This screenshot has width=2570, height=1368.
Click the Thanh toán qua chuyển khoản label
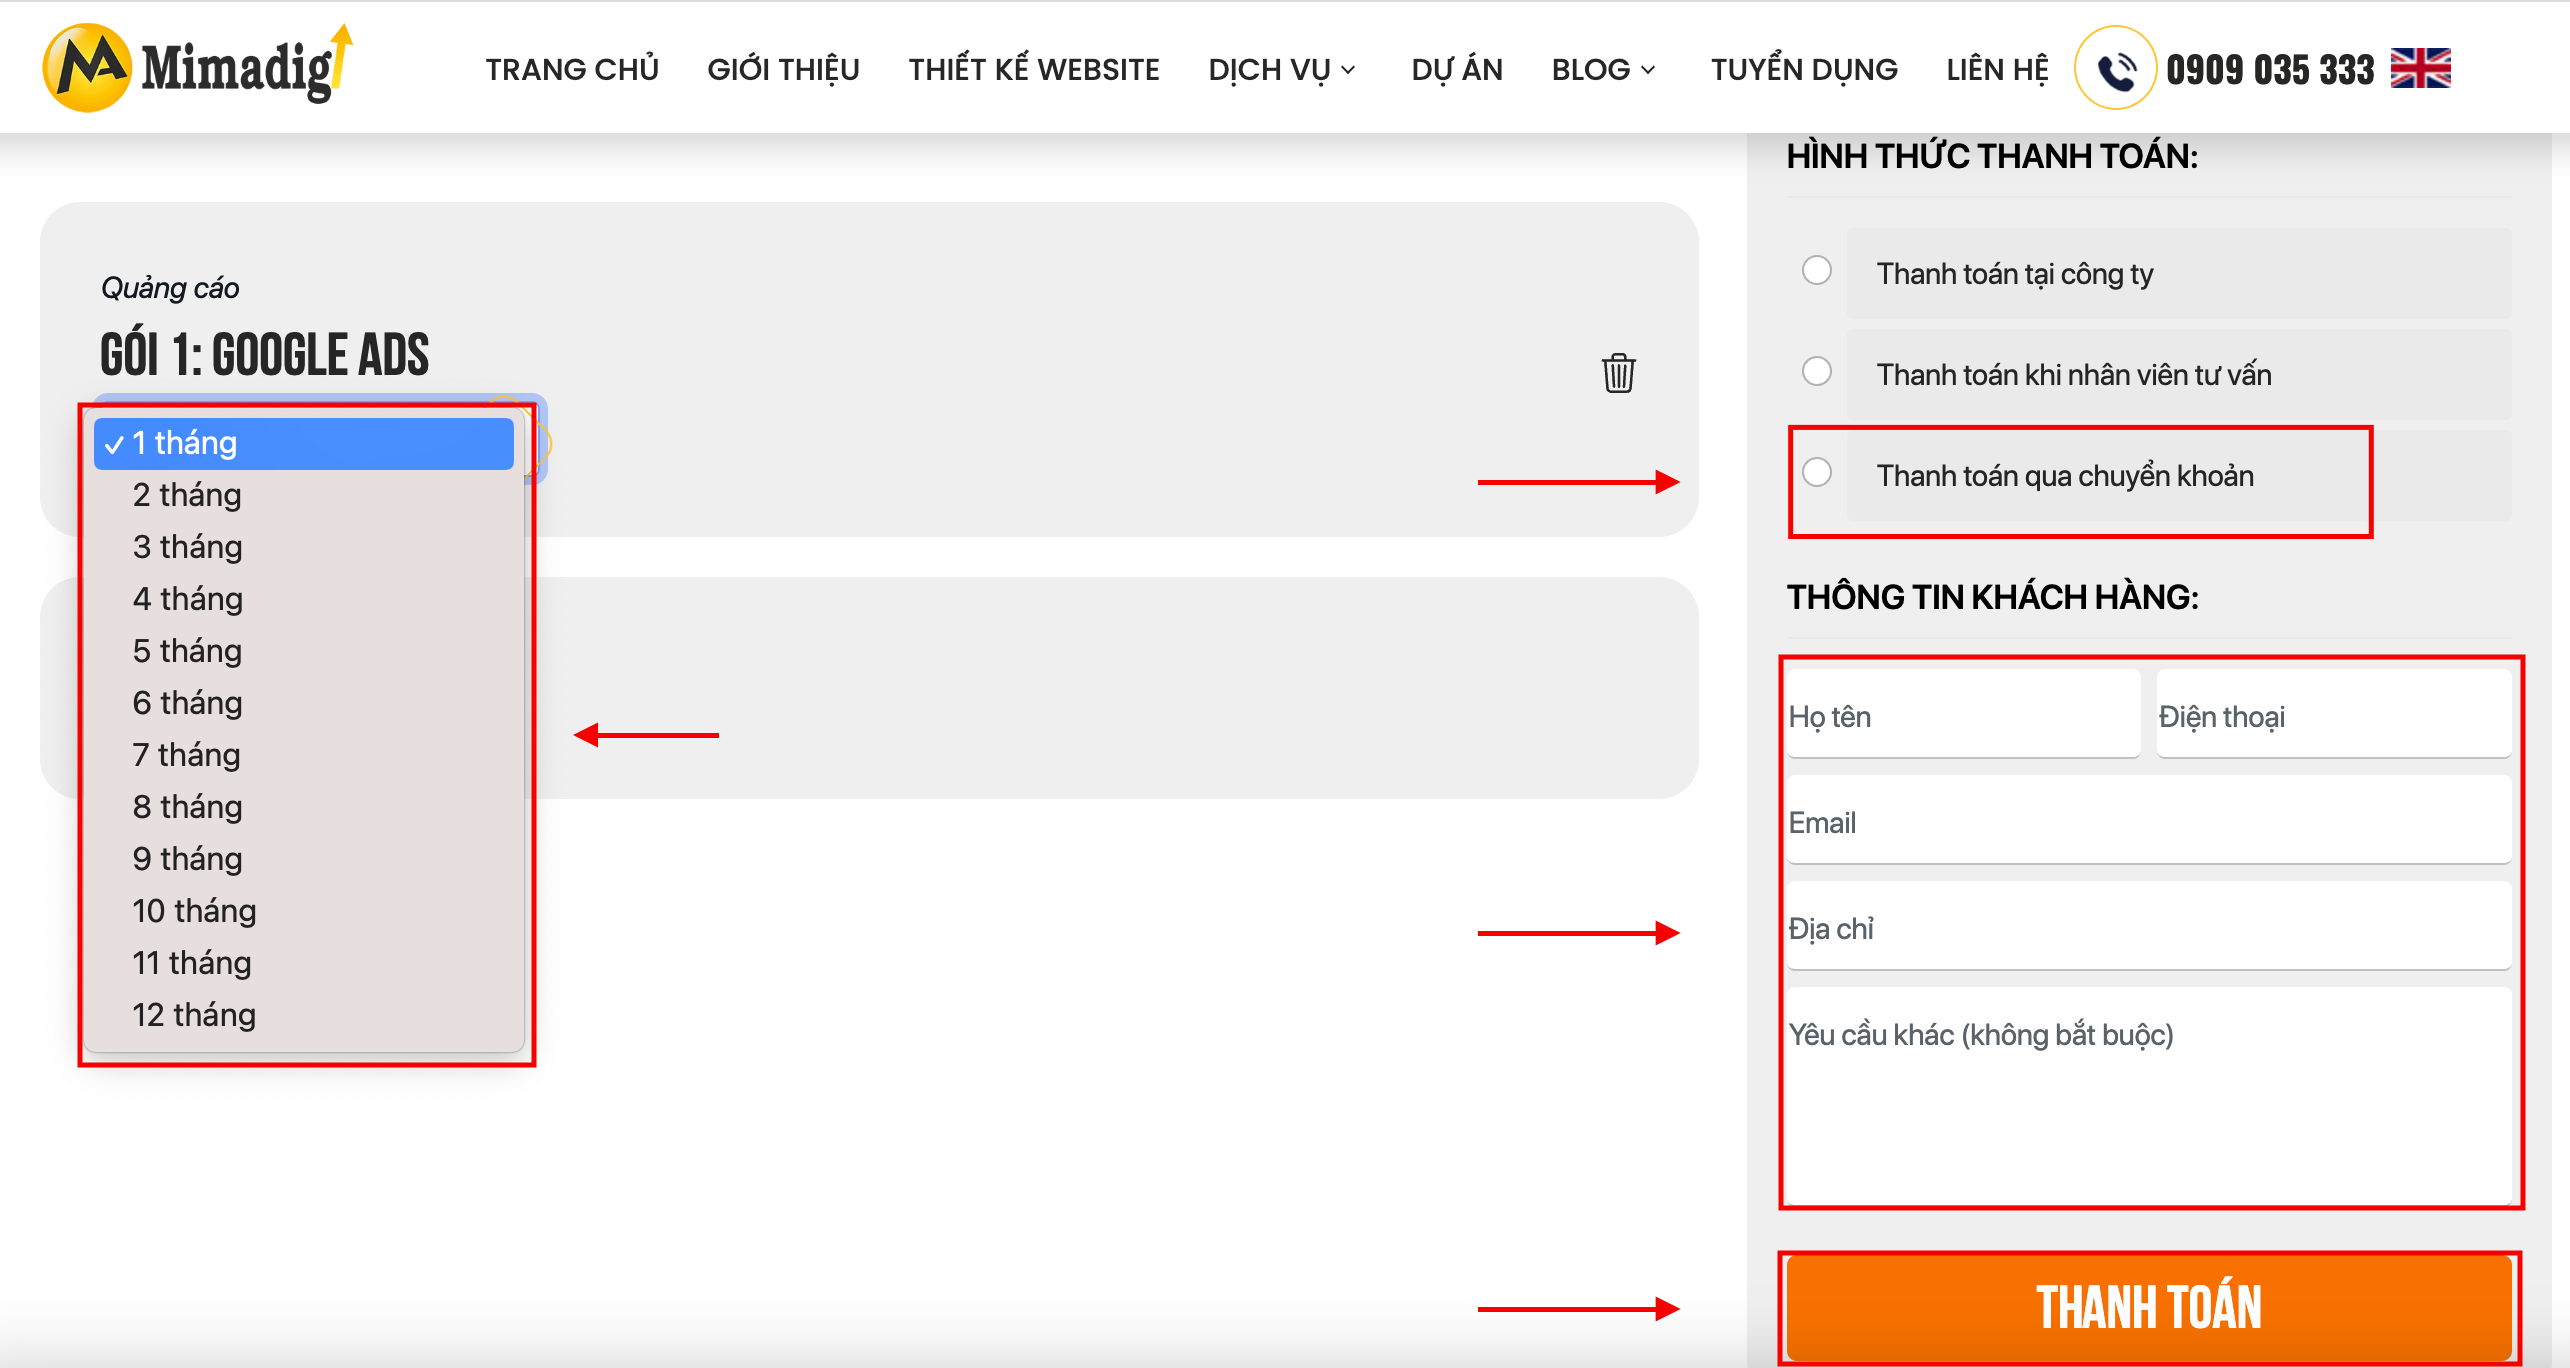click(2065, 476)
